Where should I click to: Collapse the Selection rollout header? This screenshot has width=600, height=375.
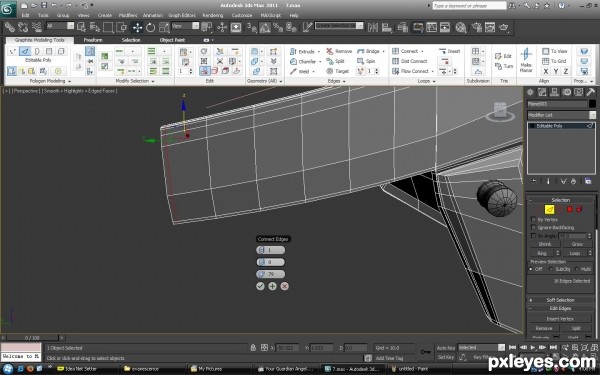coord(561,200)
